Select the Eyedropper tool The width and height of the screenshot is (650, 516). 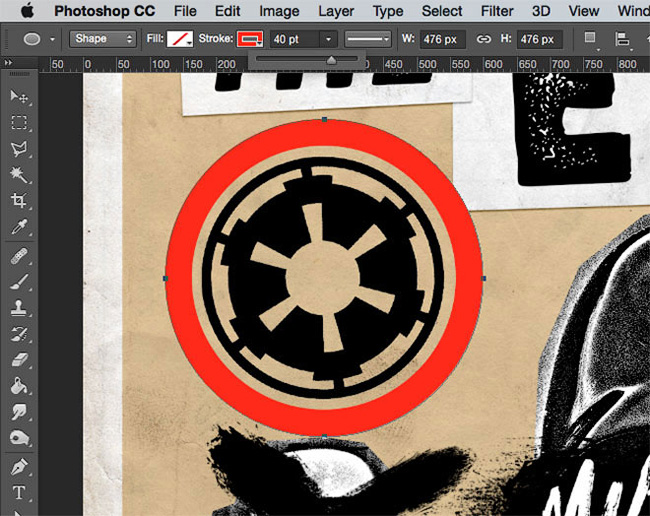pyautogui.click(x=19, y=227)
